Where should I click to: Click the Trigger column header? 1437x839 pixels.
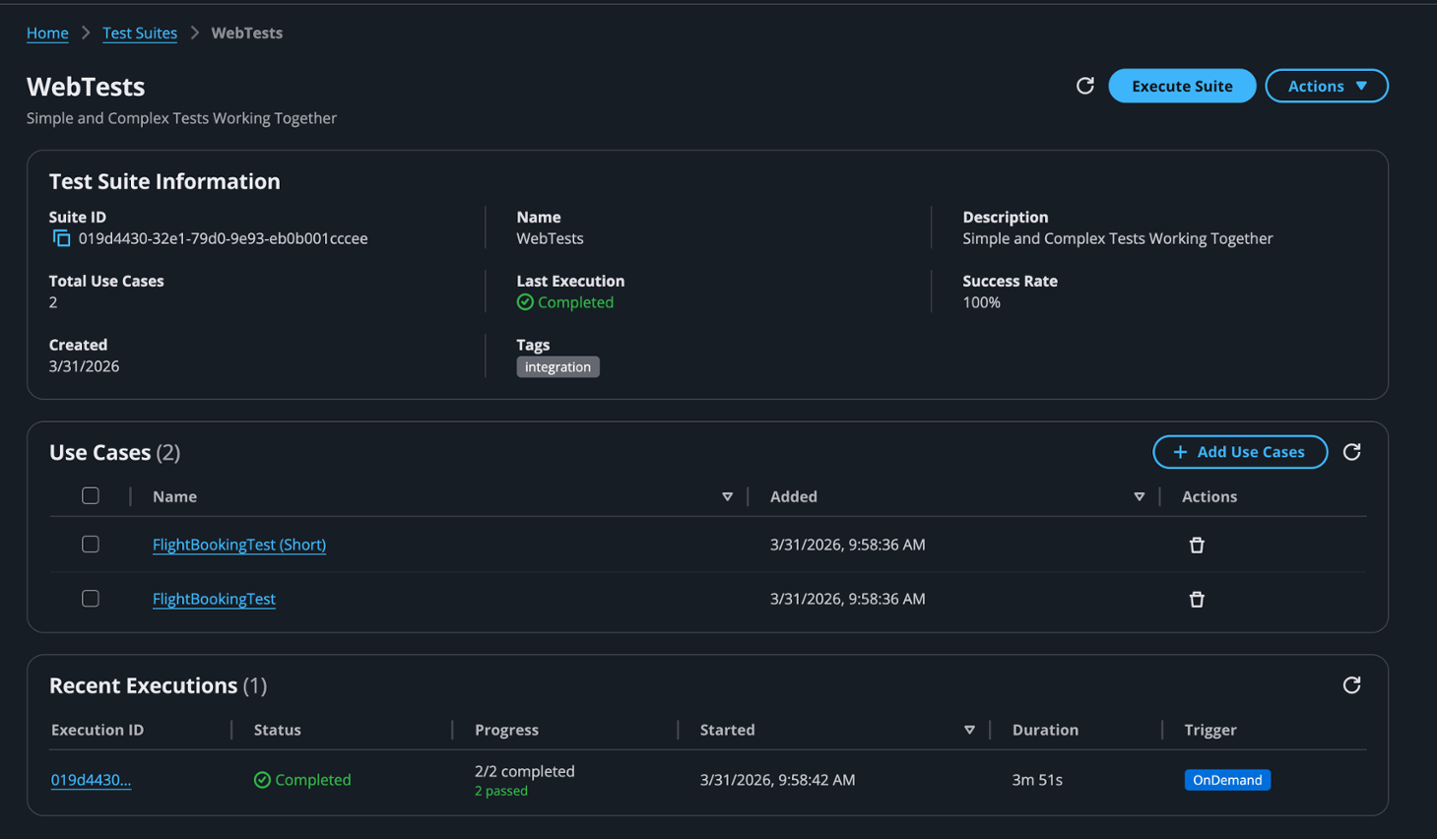1210,730
